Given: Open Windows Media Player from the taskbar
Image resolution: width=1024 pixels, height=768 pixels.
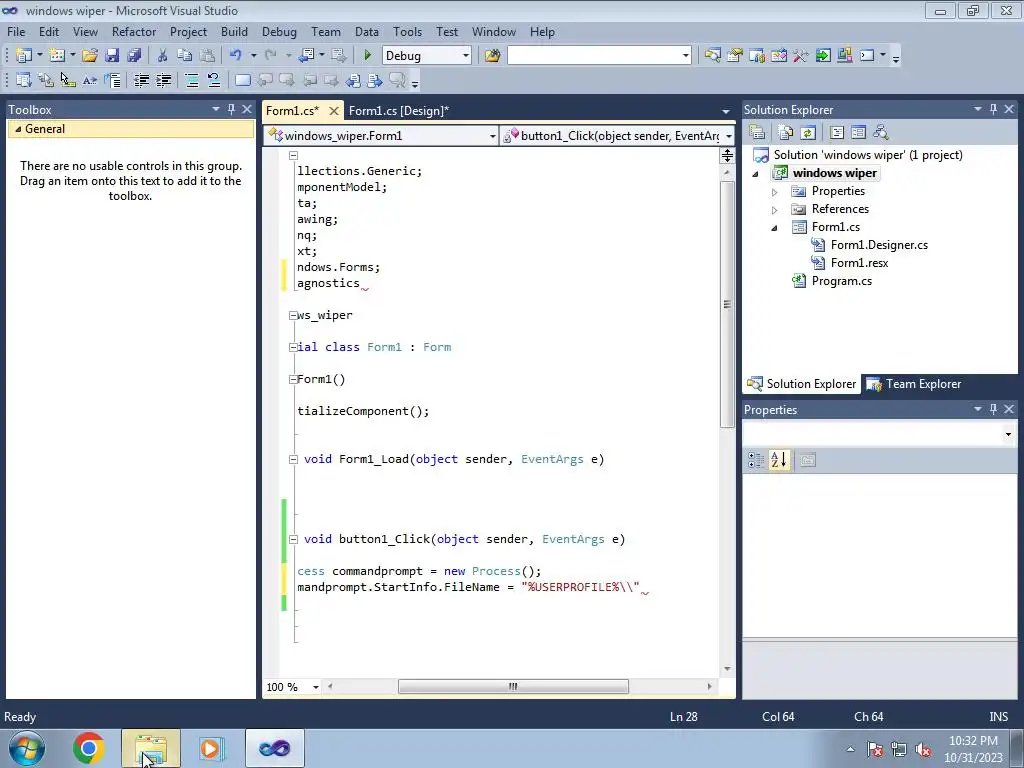Looking at the screenshot, I should (211, 748).
